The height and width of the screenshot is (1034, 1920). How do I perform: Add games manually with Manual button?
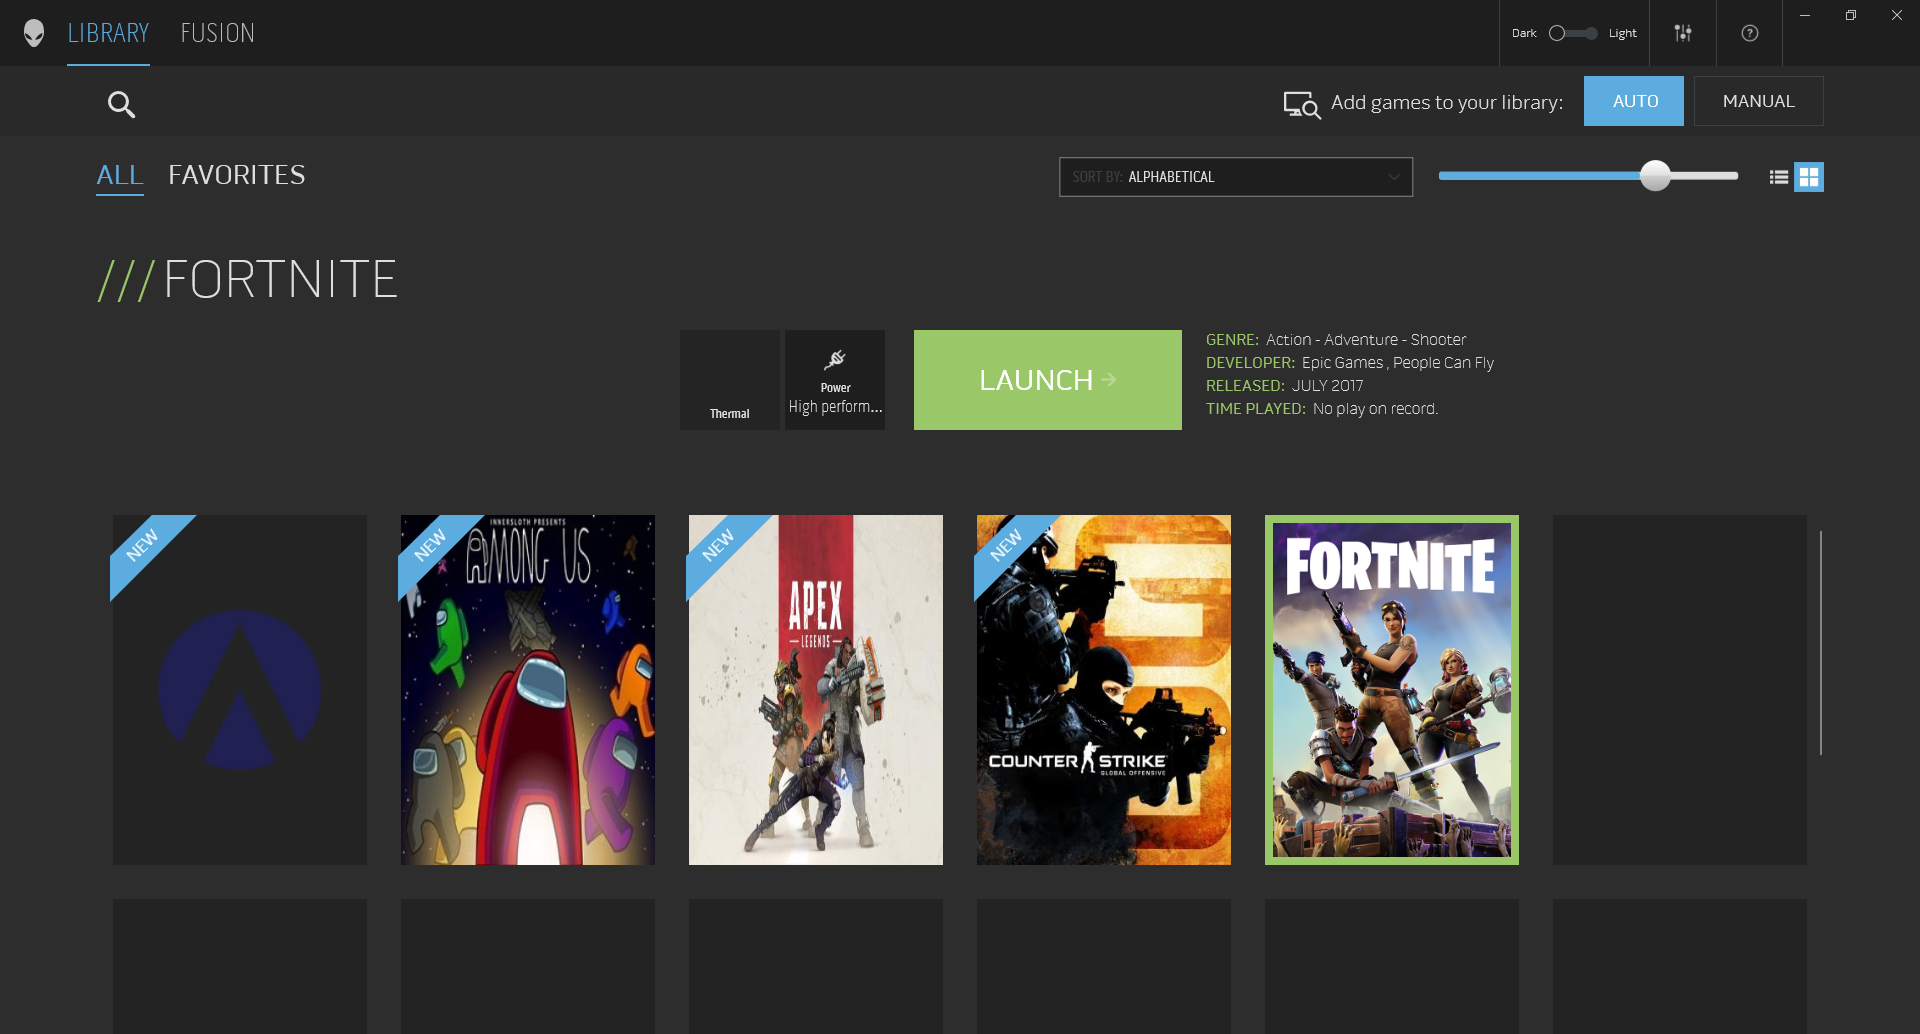(1759, 101)
